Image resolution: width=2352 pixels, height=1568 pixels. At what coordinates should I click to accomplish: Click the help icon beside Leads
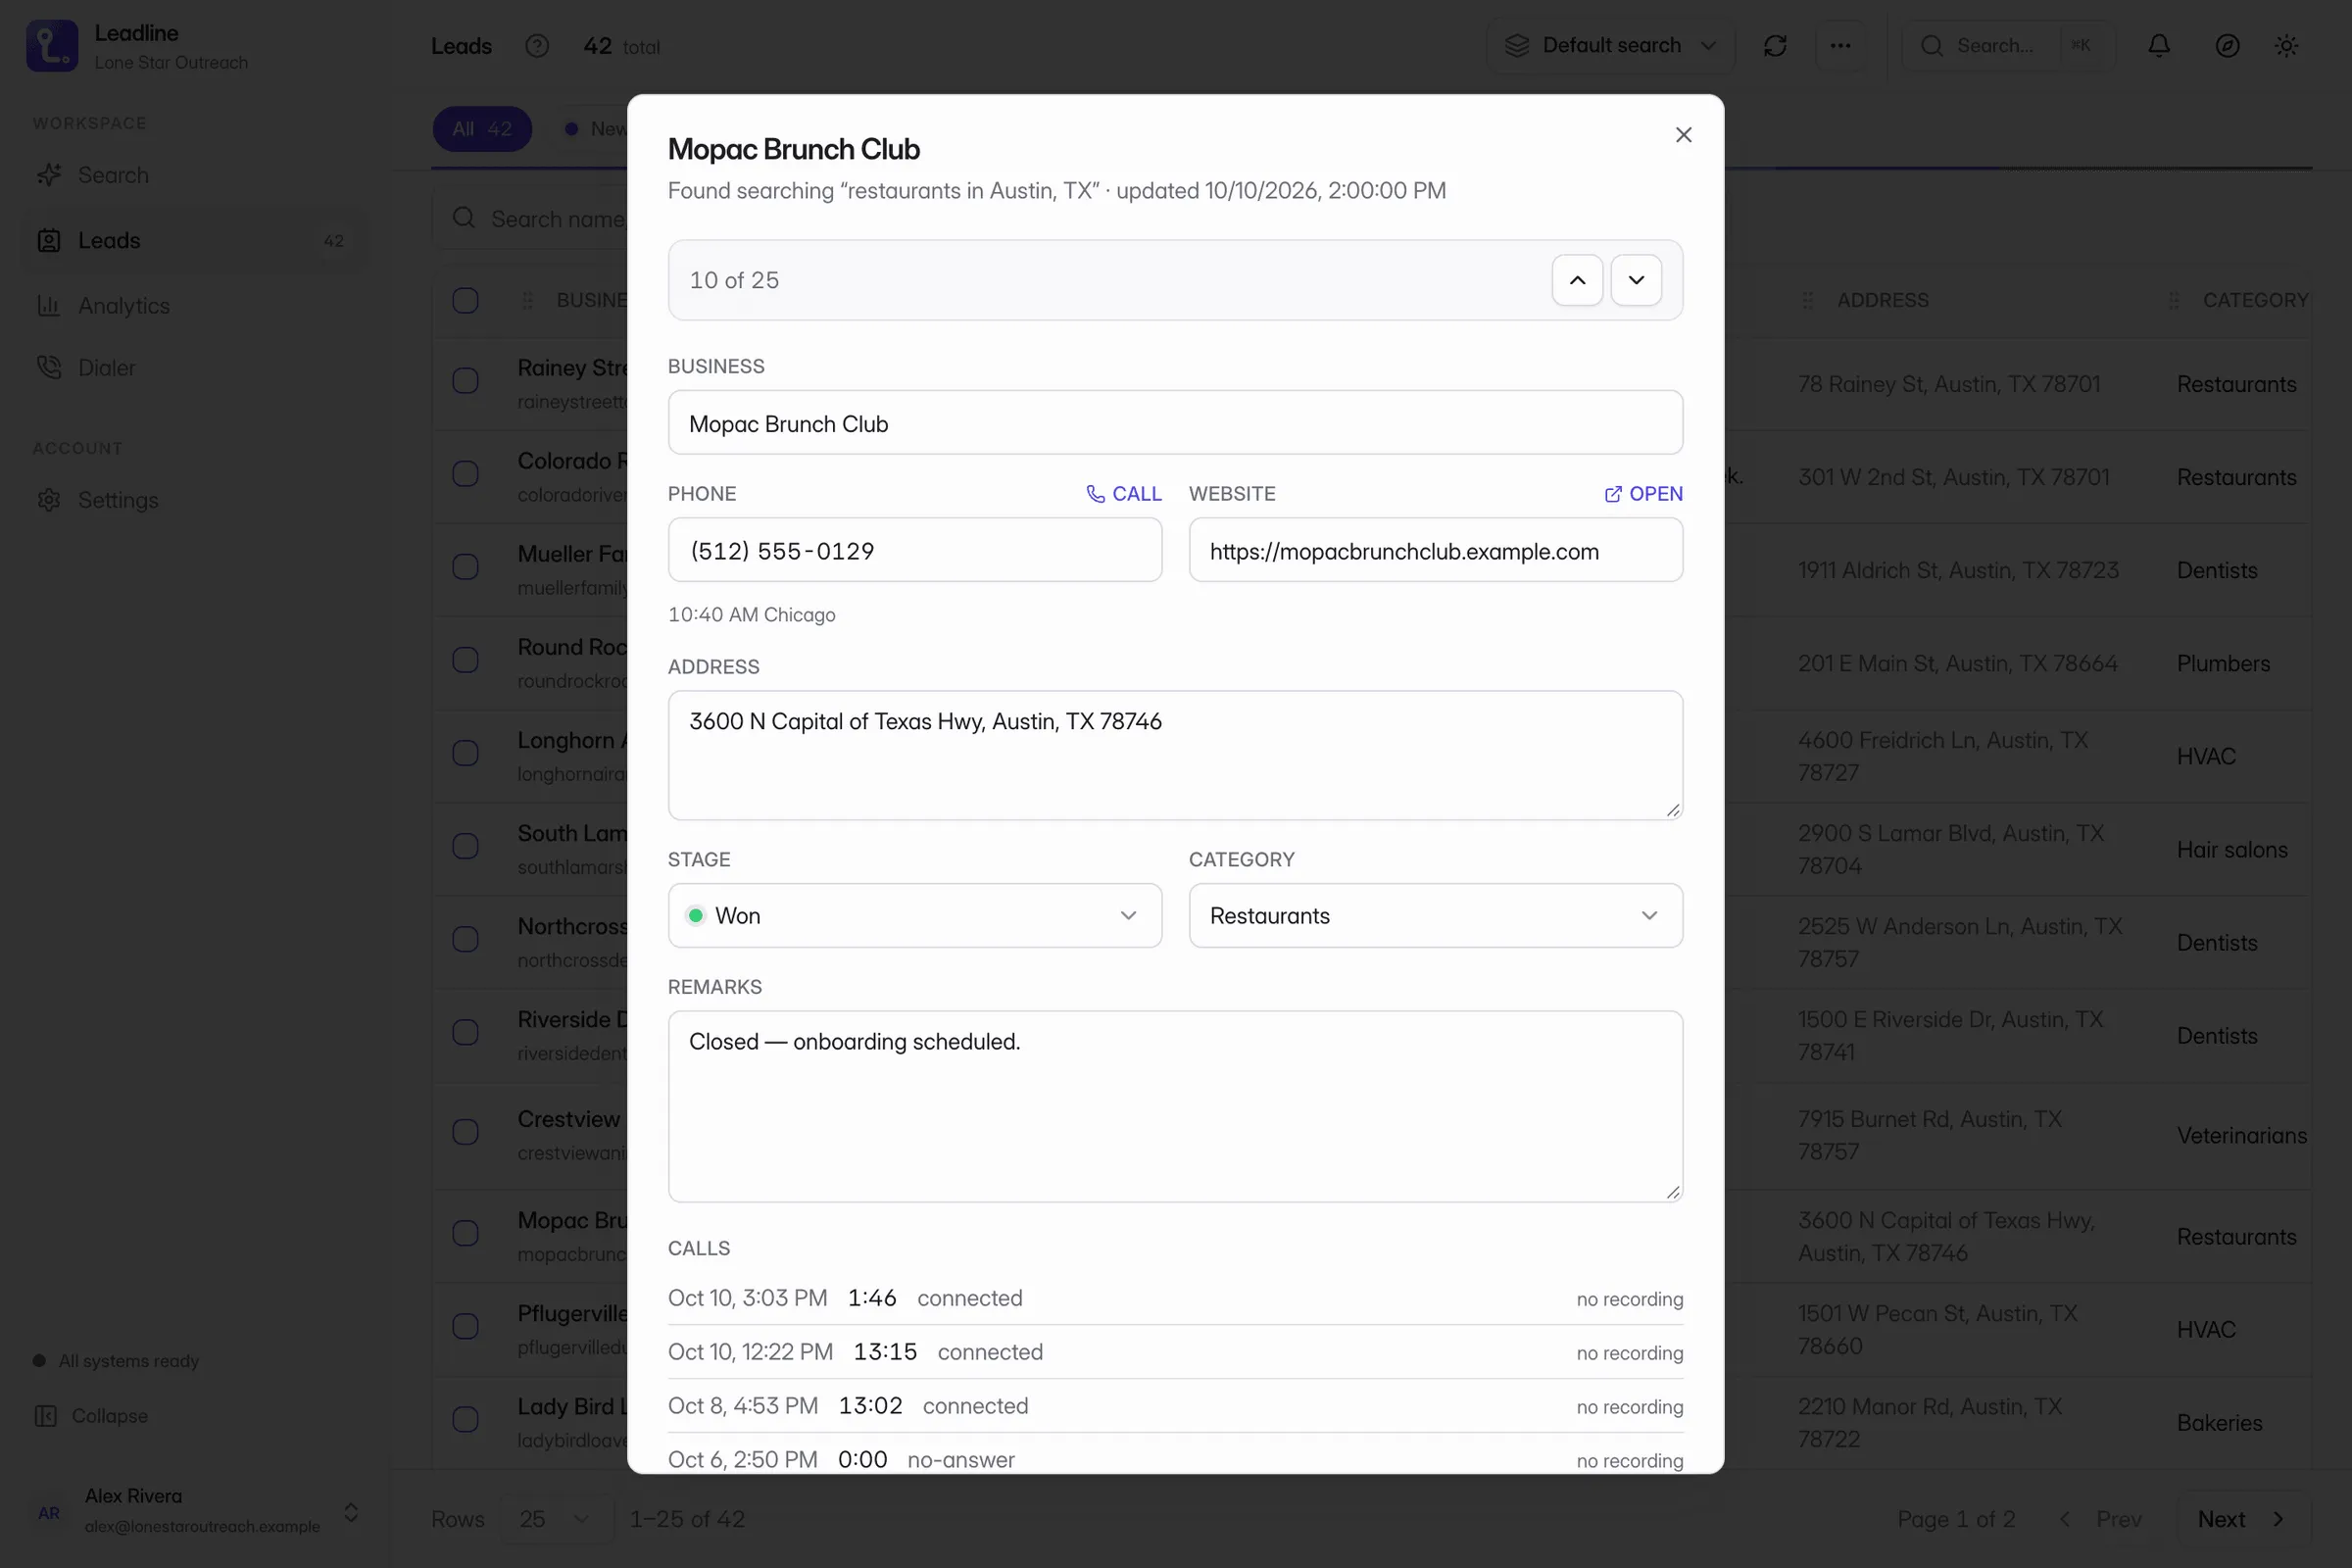(537, 46)
